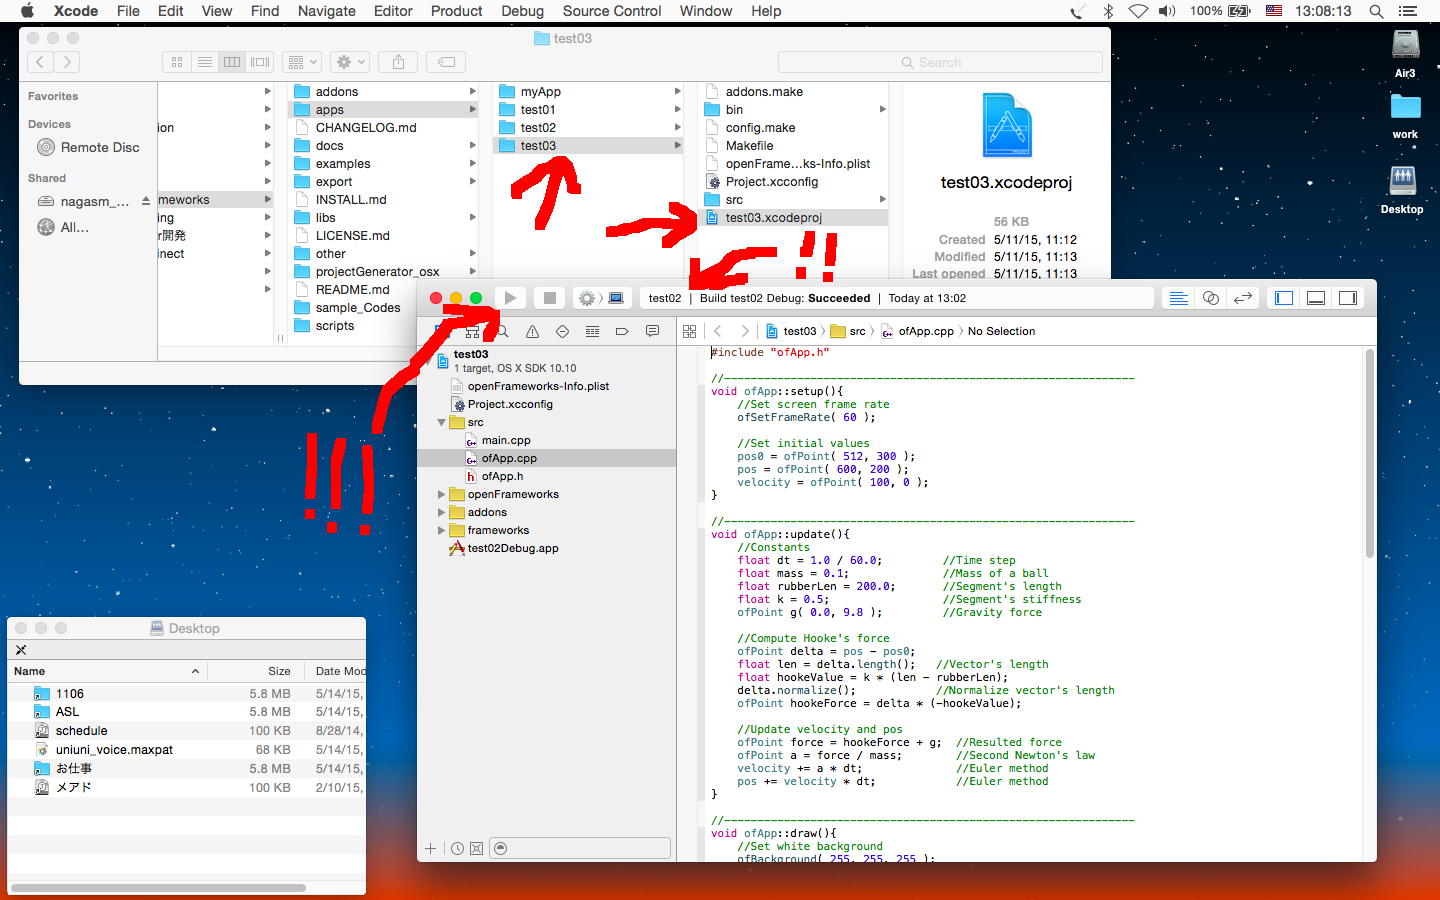
Task: Toggle recent files filter clock icon in navigator
Action: pyautogui.click(x=457, y=848)
